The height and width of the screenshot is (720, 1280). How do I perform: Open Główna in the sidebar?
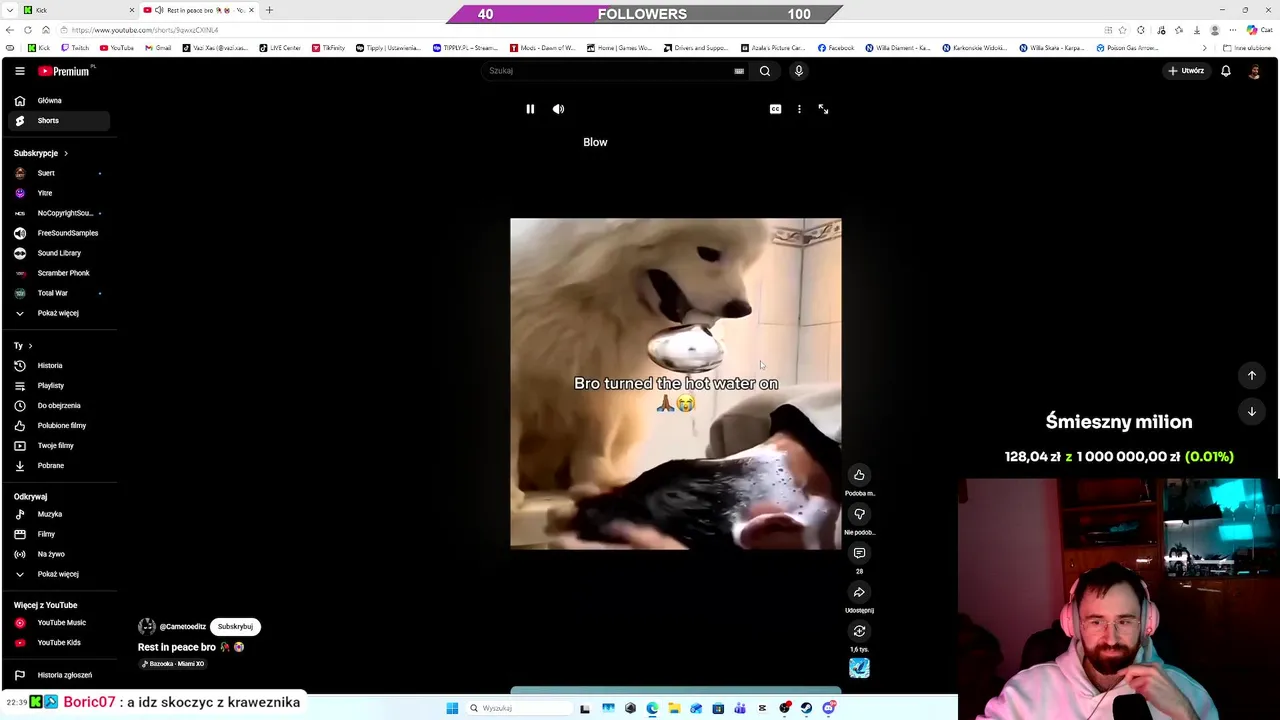pyautogui.click(x=59, y=101)
